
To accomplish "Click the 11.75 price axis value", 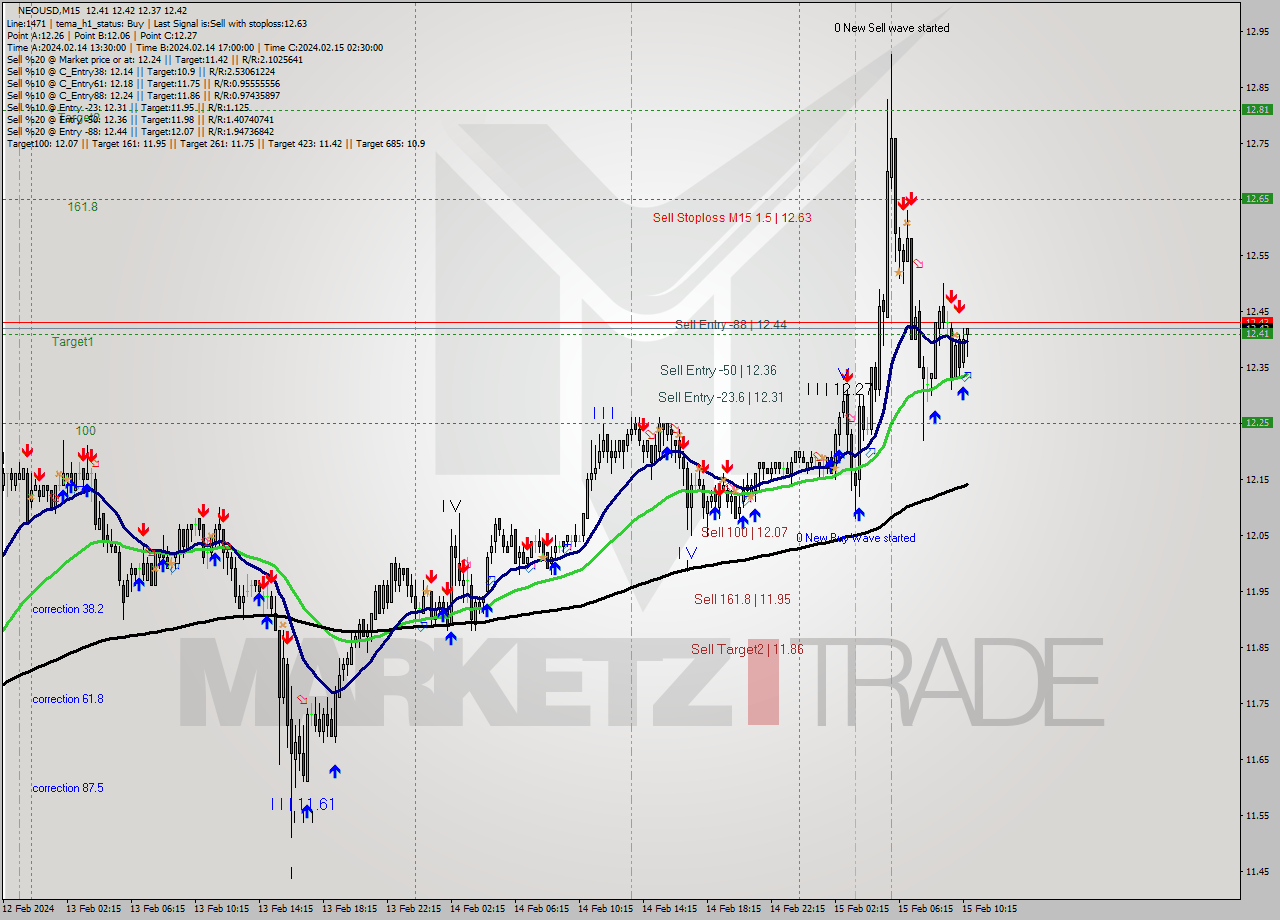I will 1257,703.
